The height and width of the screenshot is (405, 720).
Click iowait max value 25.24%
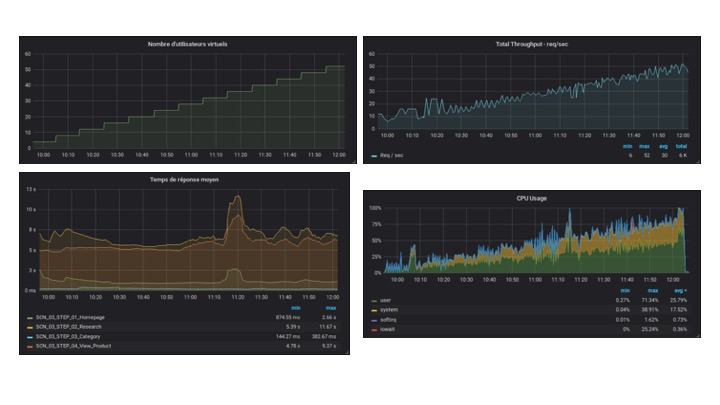[650, 329]
